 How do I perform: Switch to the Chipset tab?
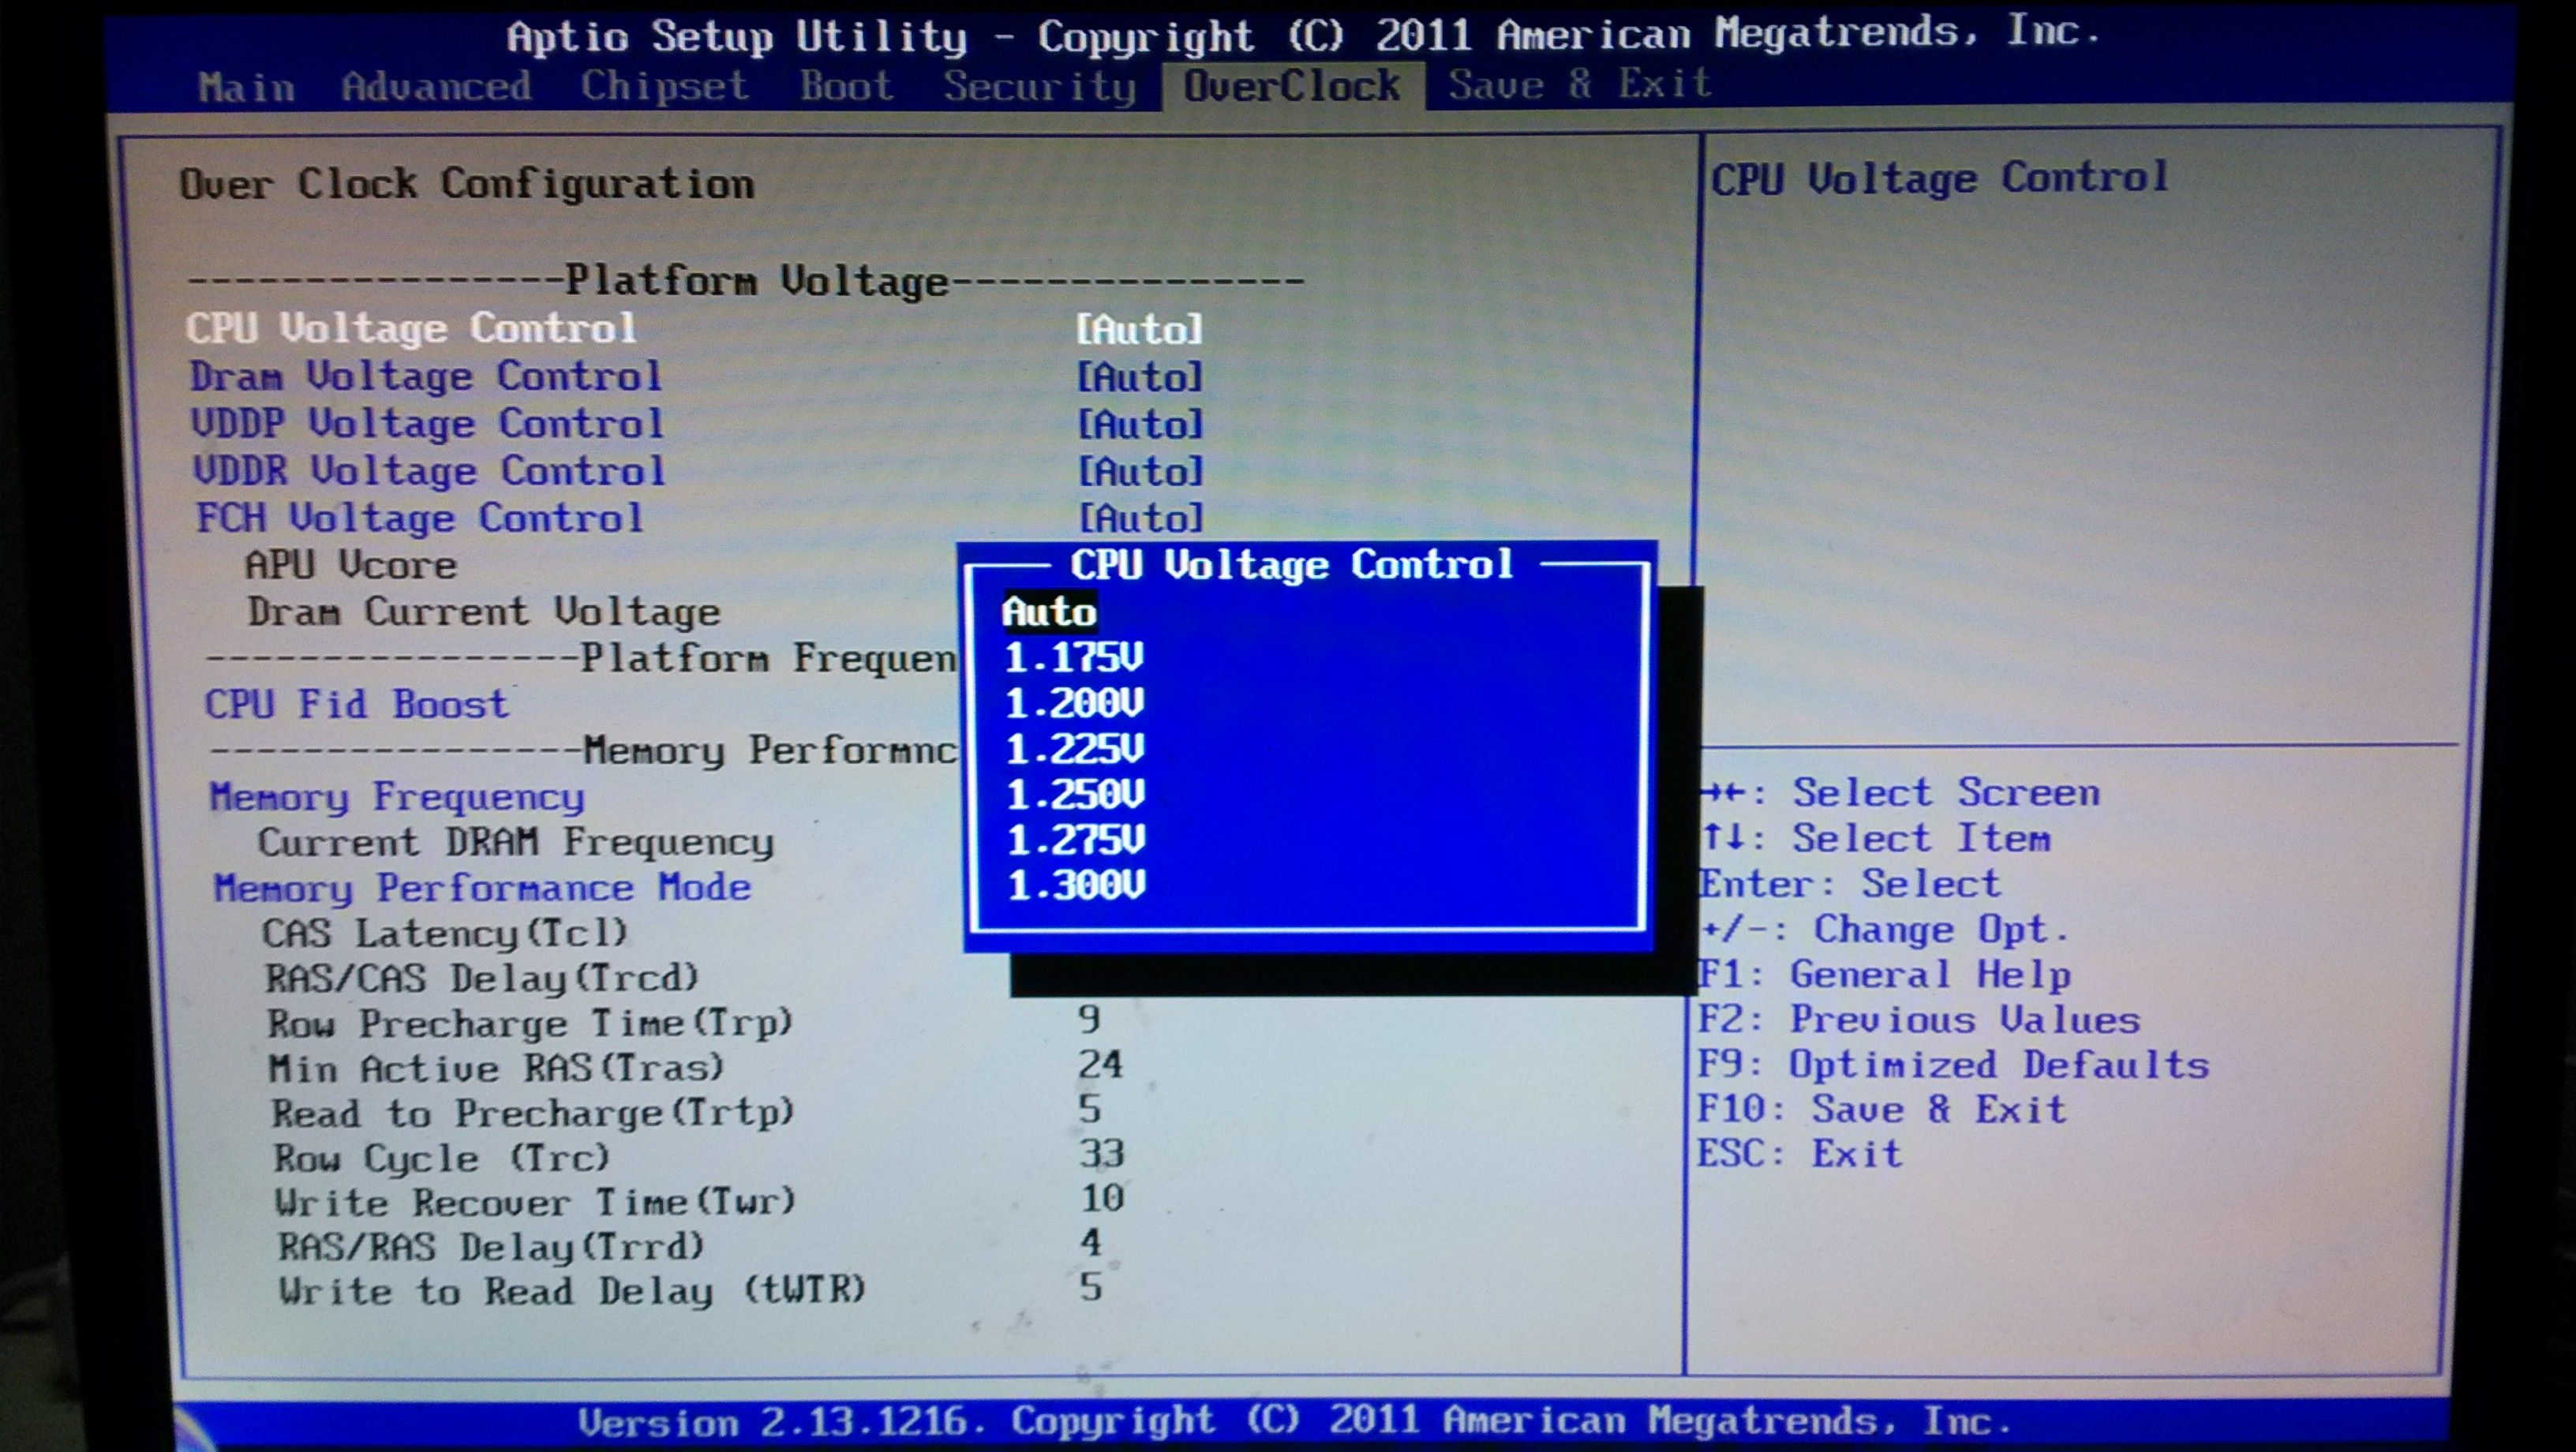tap(665, 86)
